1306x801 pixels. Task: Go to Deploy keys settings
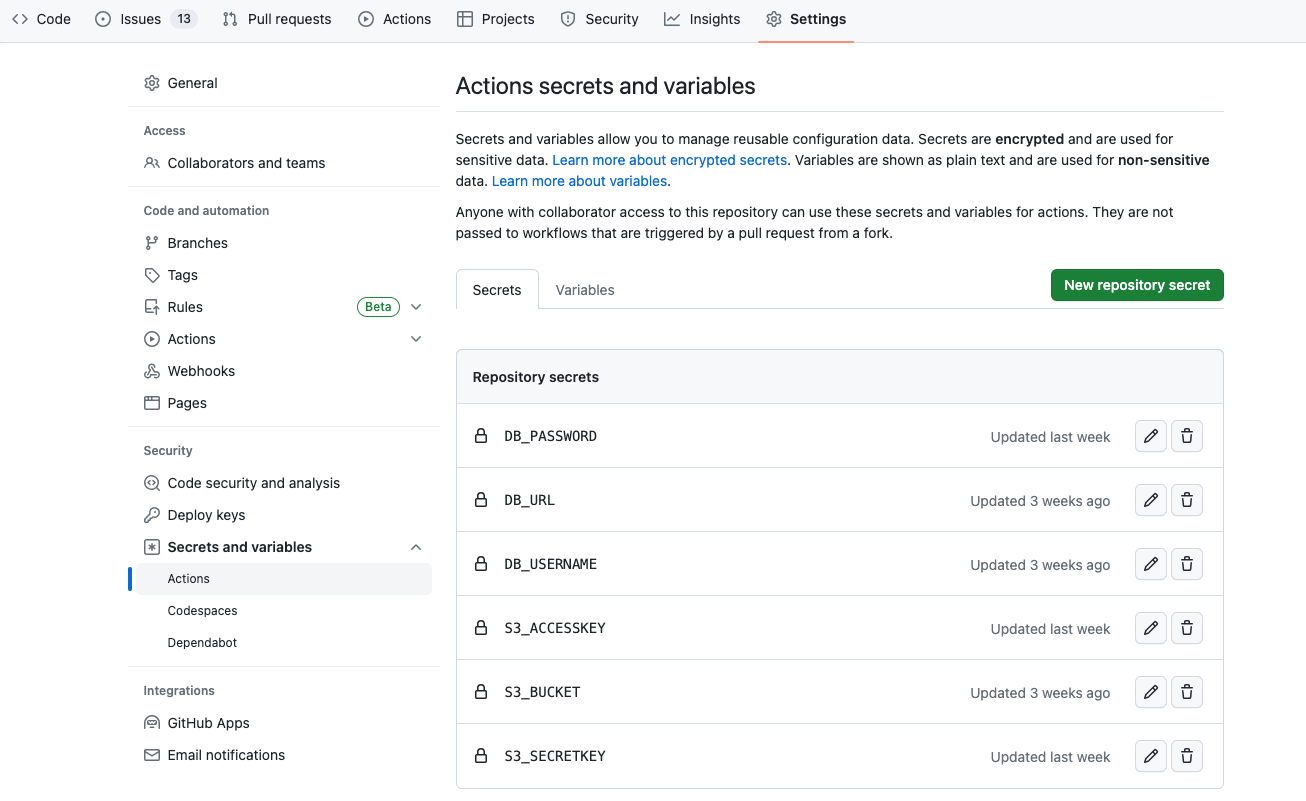(206, 515)
